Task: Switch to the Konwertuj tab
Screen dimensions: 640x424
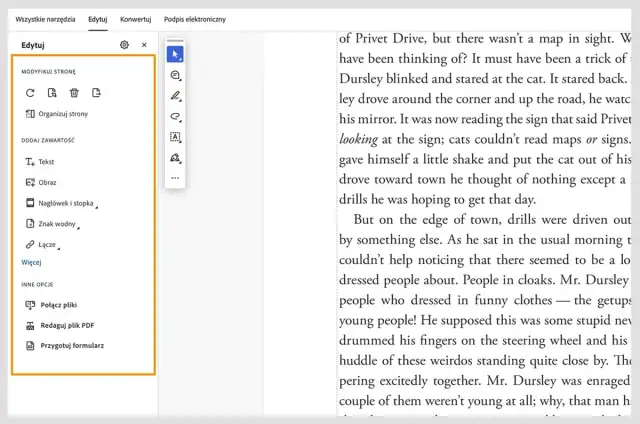Action: tap(136, 19)
